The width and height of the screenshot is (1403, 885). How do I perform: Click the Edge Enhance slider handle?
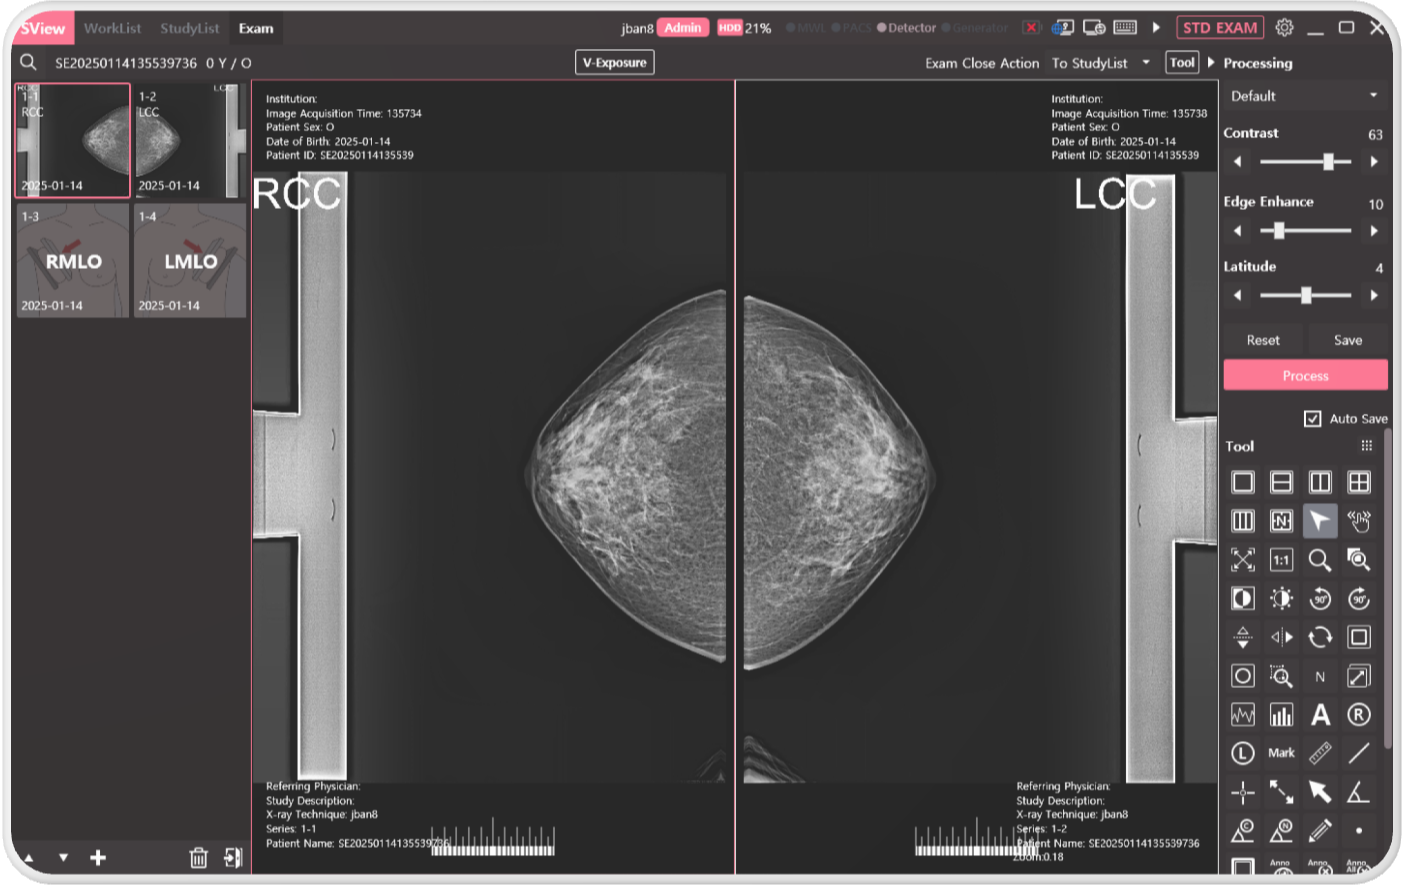click(1278, 230)
